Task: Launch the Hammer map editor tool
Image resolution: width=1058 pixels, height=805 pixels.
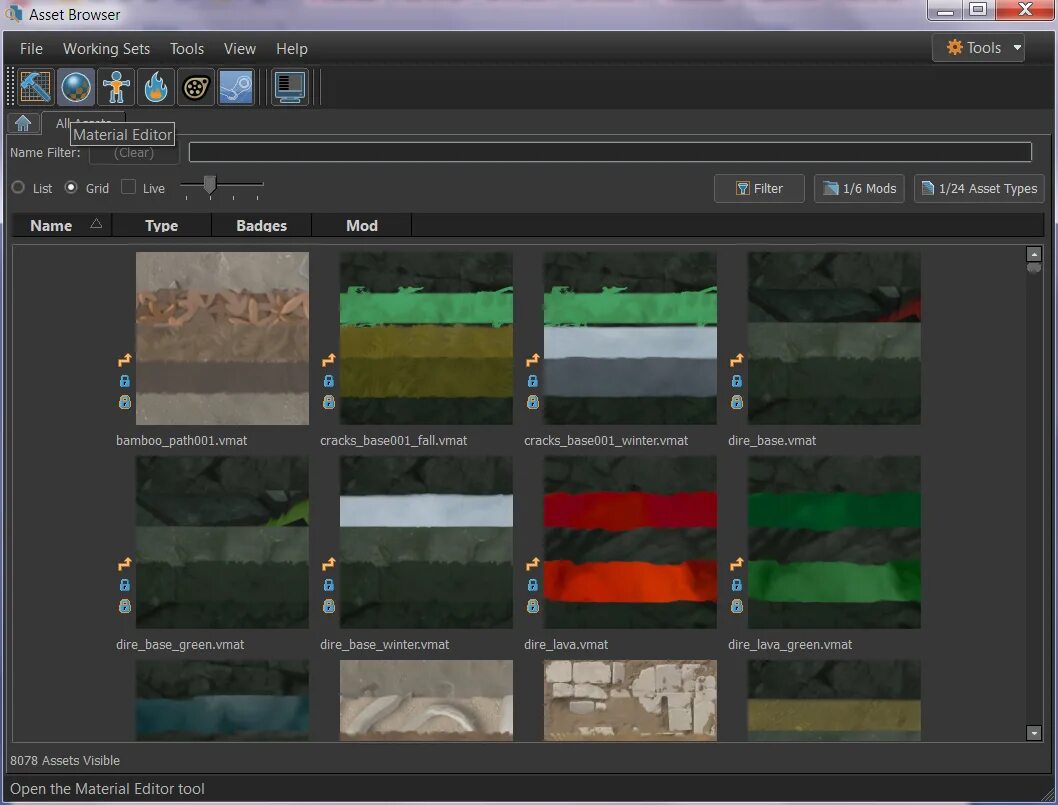Action: click(x=36, y=87)
